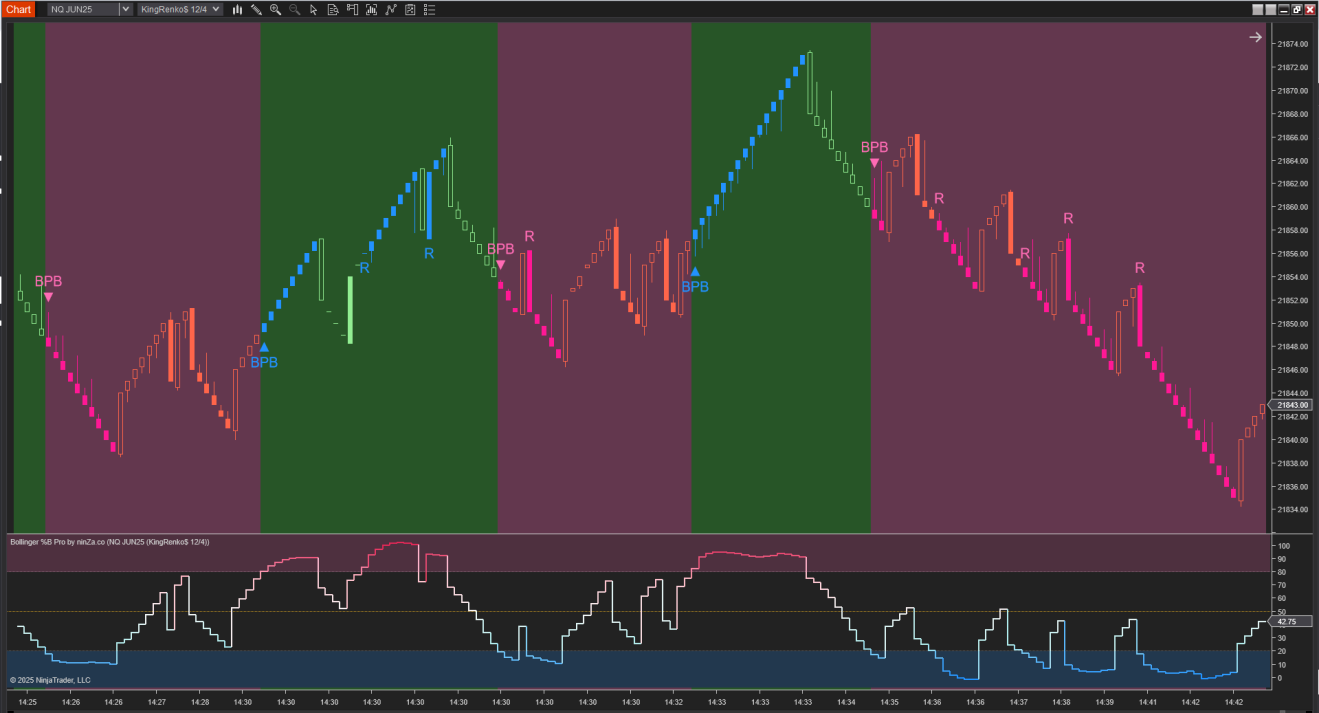Screen dimensions: 1319x713
Task: Open the chart bar style icon
Action: click(237, 9)
